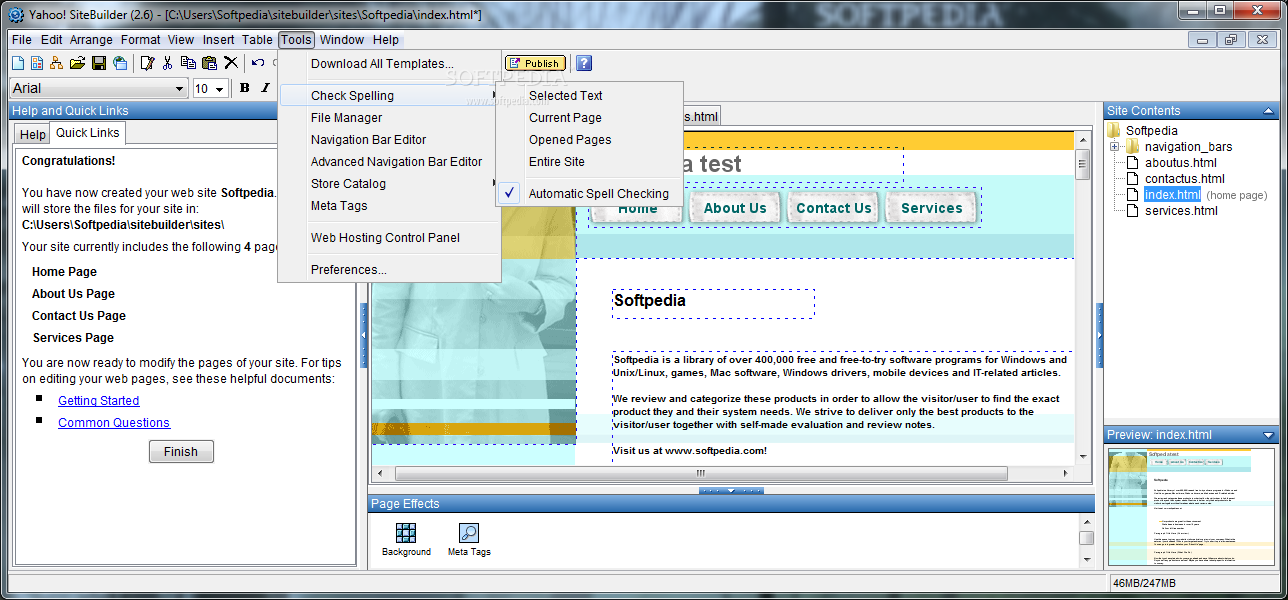
Task: Click the Copy toolbar icon
Action: point(188,63)
